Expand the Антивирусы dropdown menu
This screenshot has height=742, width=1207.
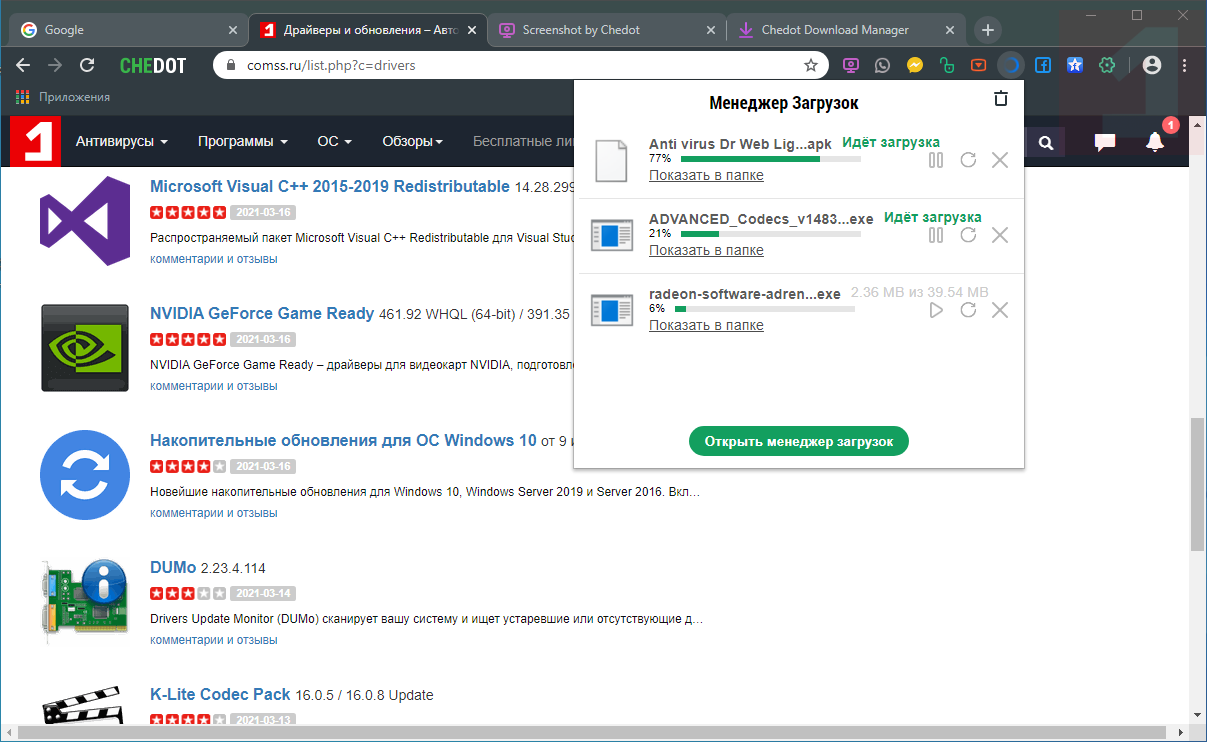[x=121, y=142]
